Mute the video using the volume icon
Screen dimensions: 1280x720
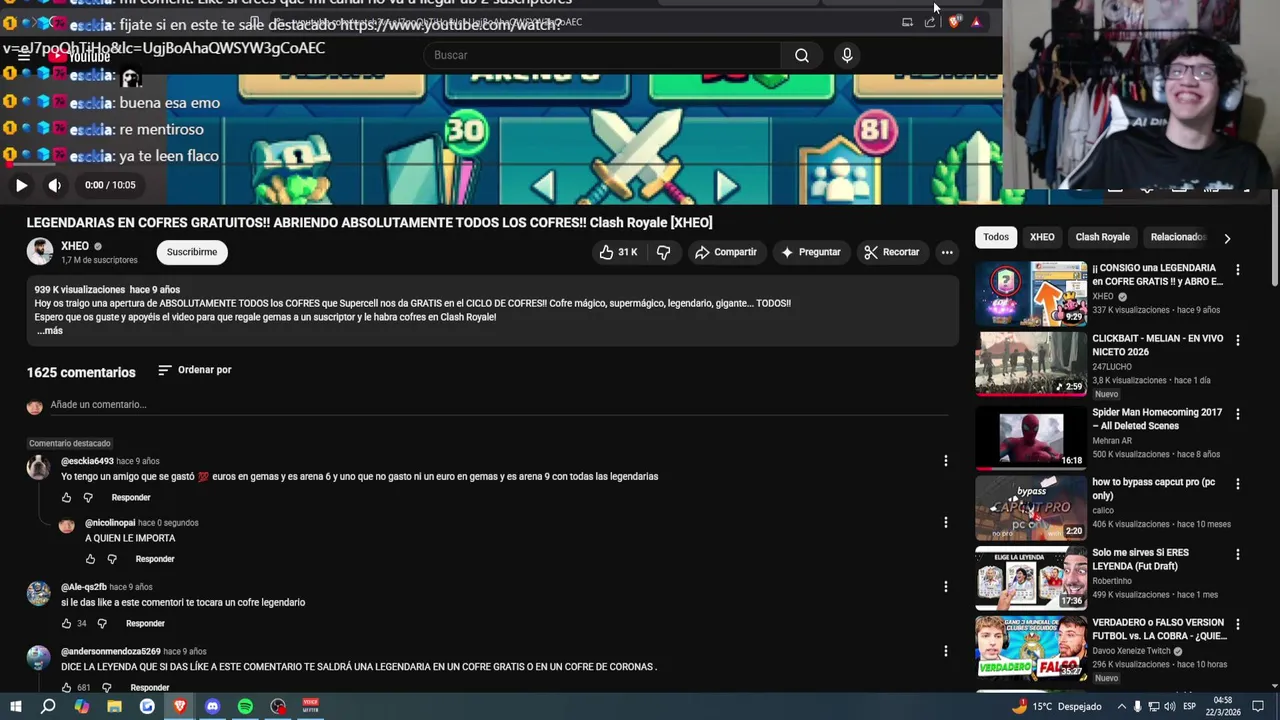coord(55,185)
